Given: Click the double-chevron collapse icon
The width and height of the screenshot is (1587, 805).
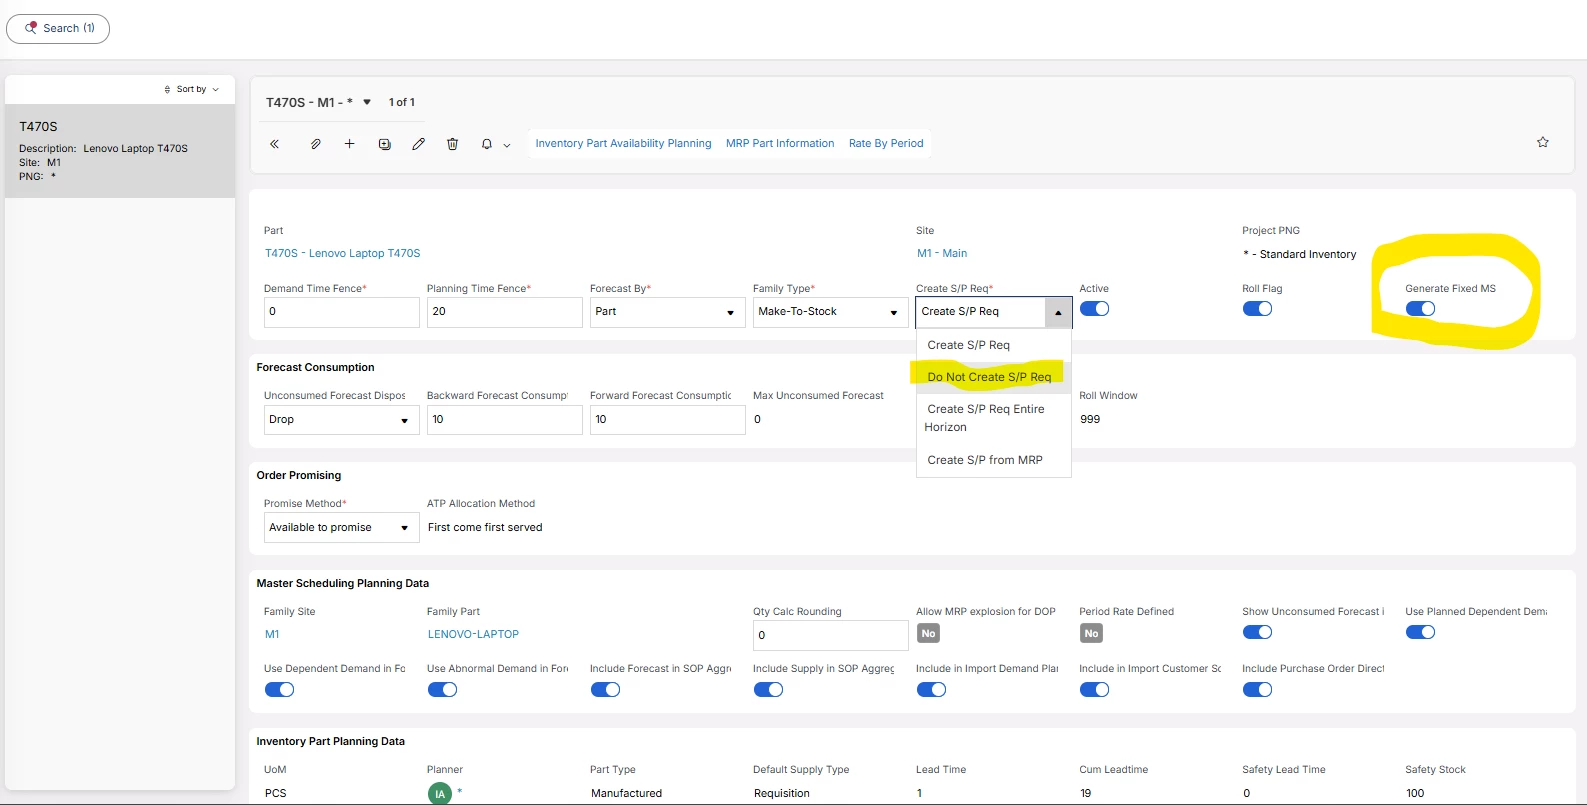Looking at the screenshot, I should [x=274, y=144].
